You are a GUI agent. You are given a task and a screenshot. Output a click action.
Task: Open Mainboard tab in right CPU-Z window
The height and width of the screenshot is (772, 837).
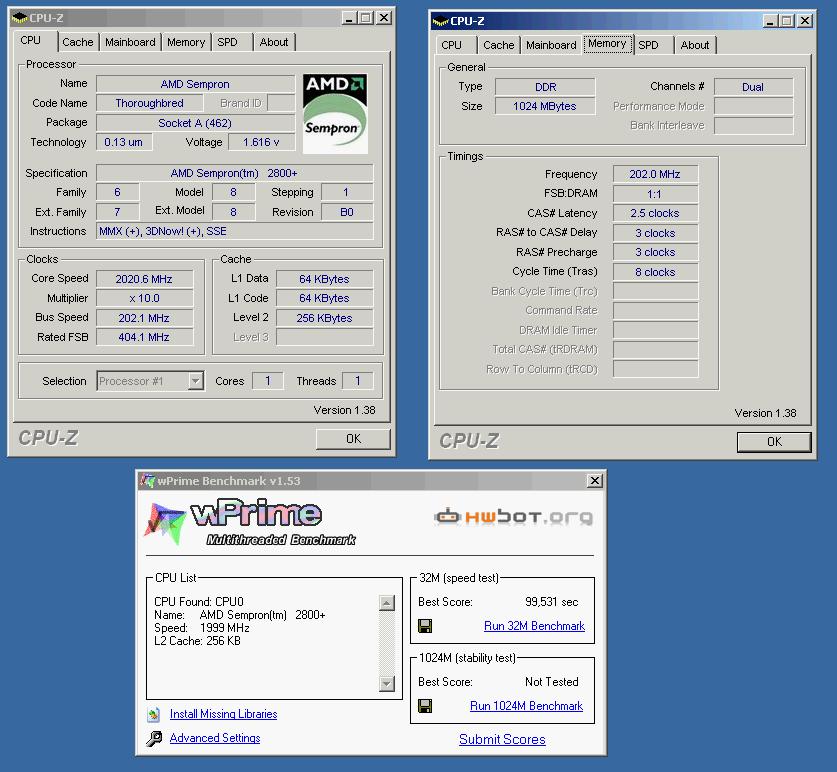point(551,45)
